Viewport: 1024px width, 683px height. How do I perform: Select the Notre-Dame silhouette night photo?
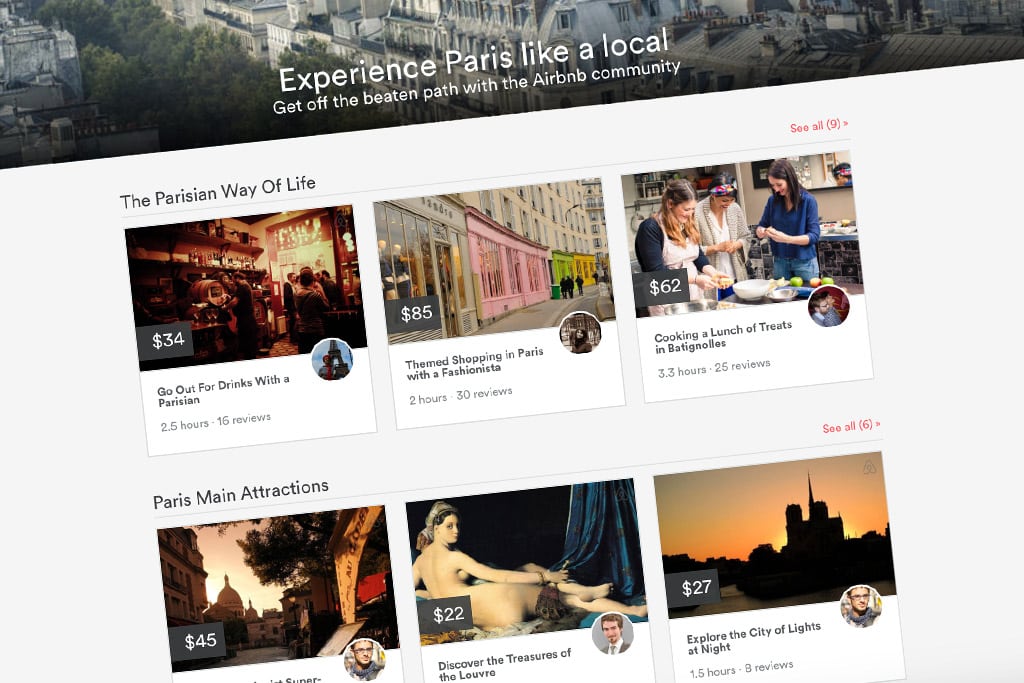click(x=775, y=535)
